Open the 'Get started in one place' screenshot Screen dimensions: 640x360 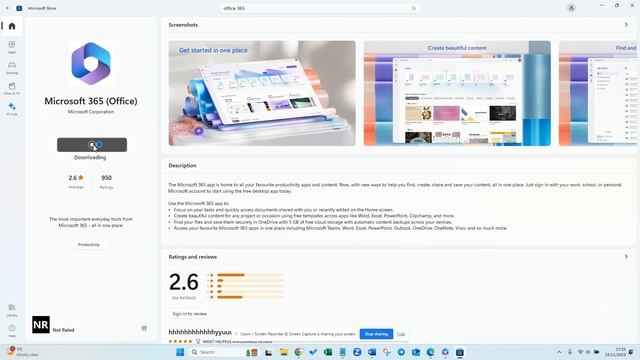[x=262, y=93]
